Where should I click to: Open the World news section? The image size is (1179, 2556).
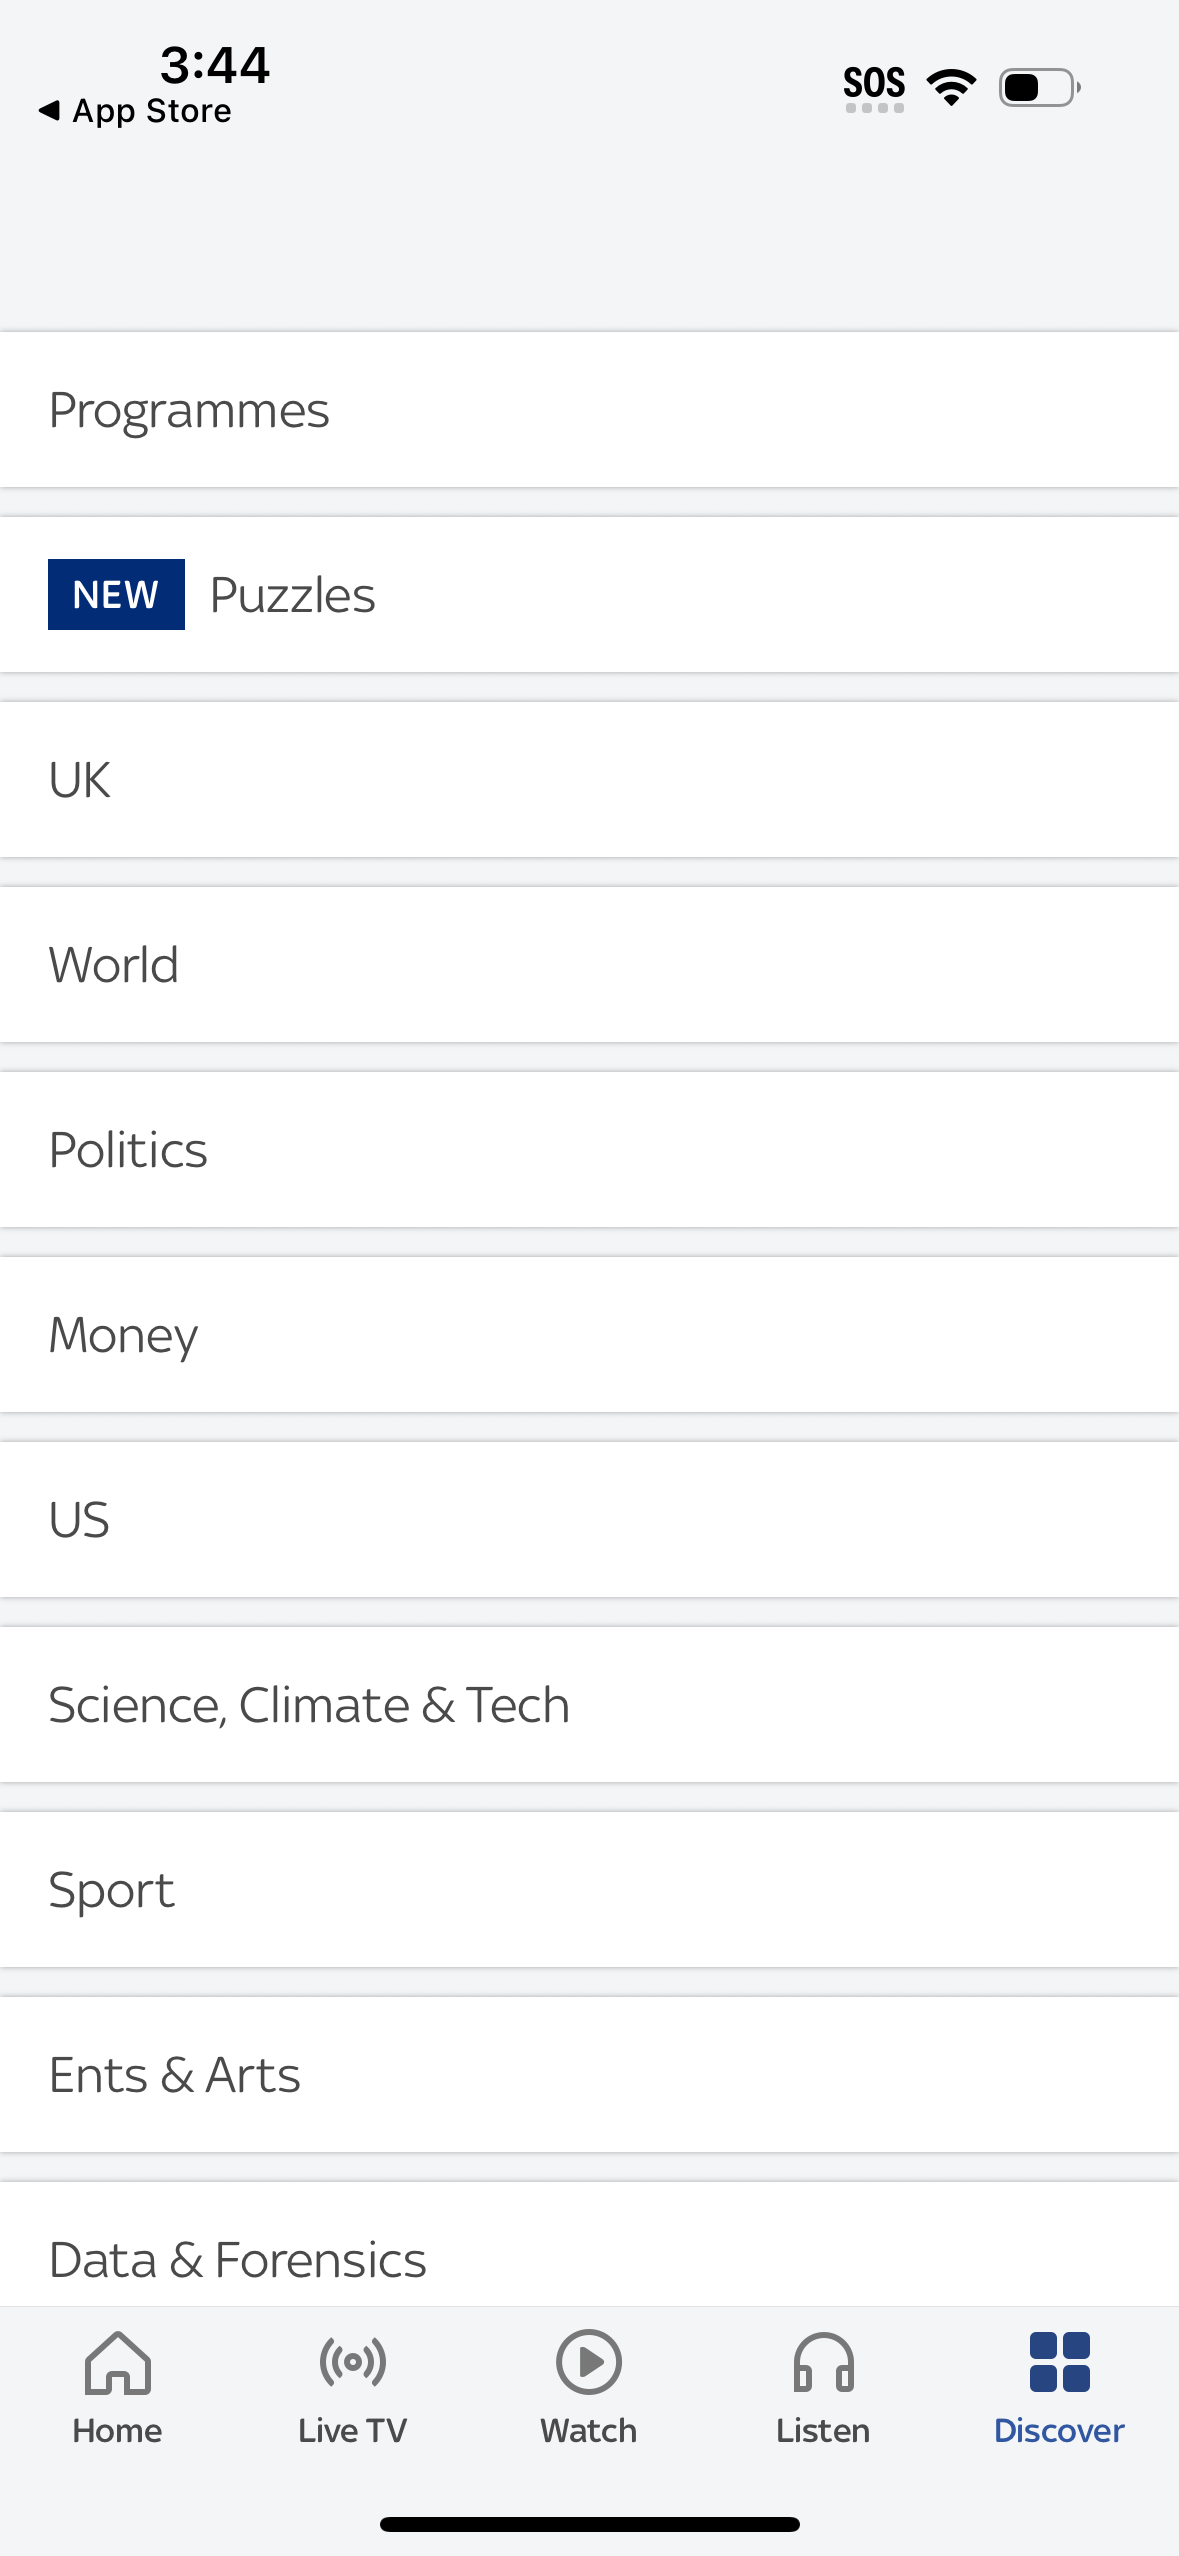pos(113,964)
